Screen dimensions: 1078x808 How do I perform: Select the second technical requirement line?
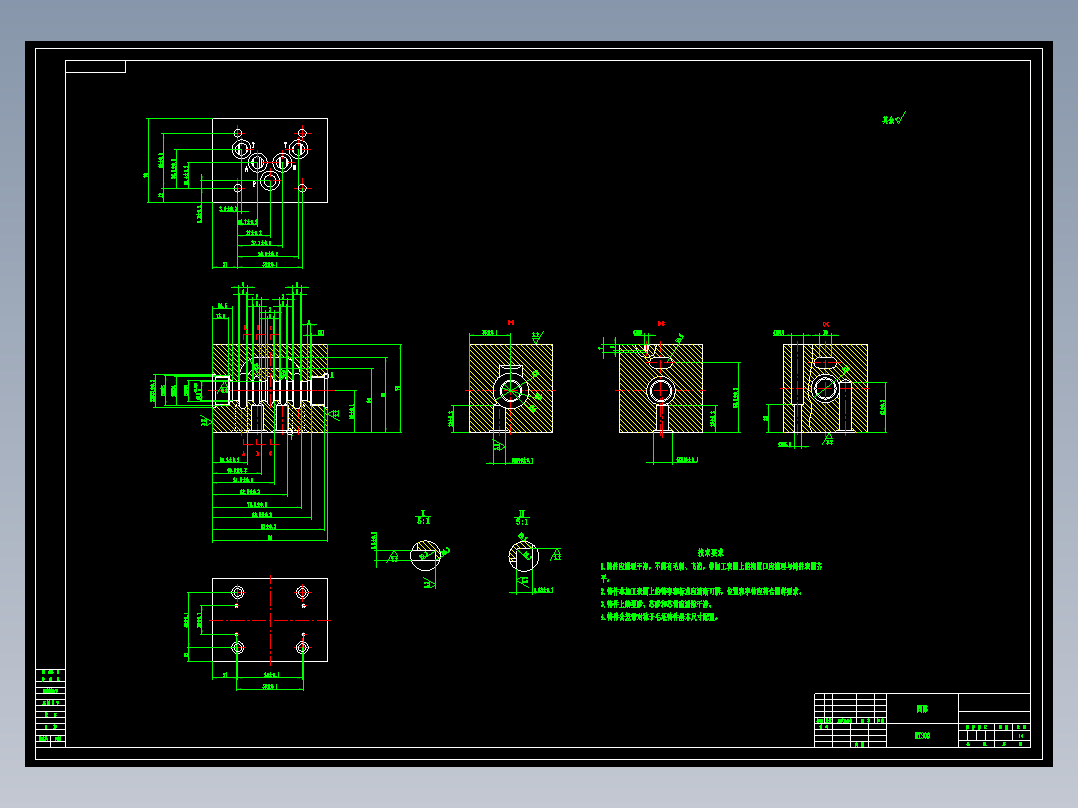[701, 591]
